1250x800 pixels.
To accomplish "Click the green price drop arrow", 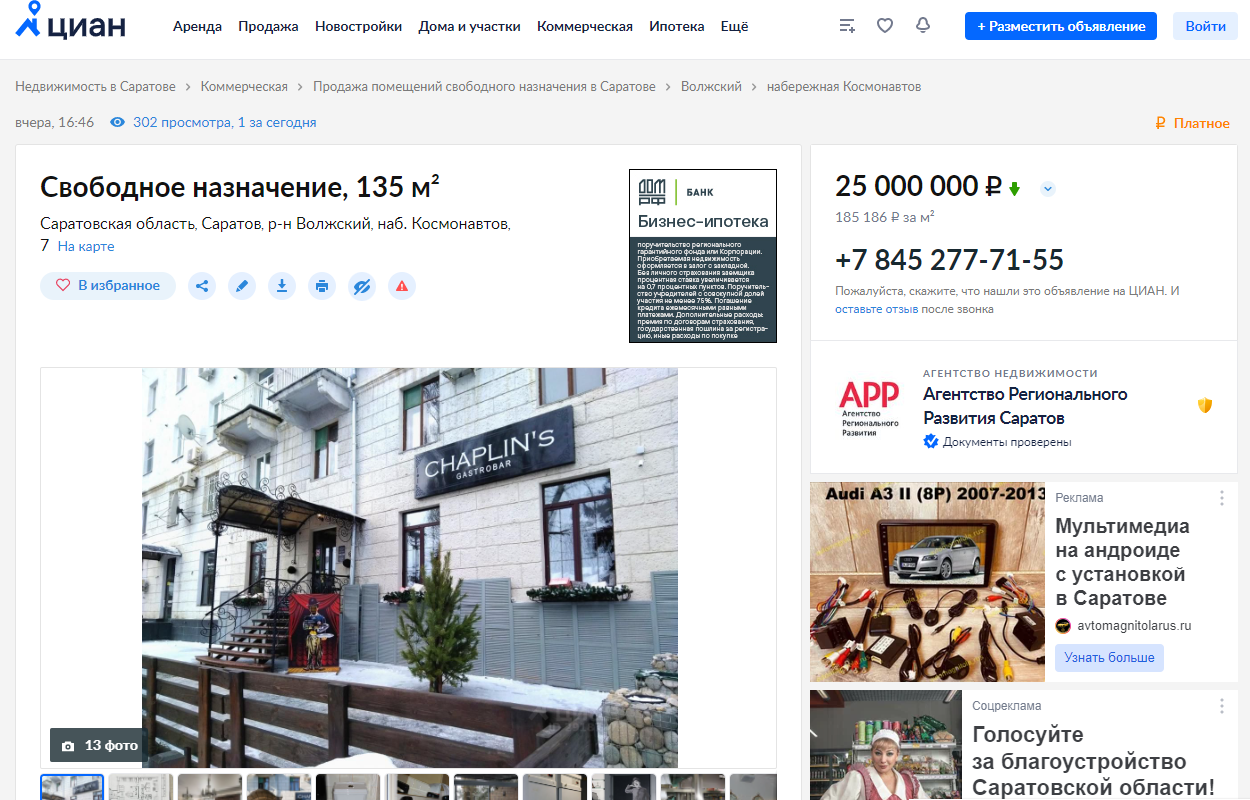I will 1014,188.
